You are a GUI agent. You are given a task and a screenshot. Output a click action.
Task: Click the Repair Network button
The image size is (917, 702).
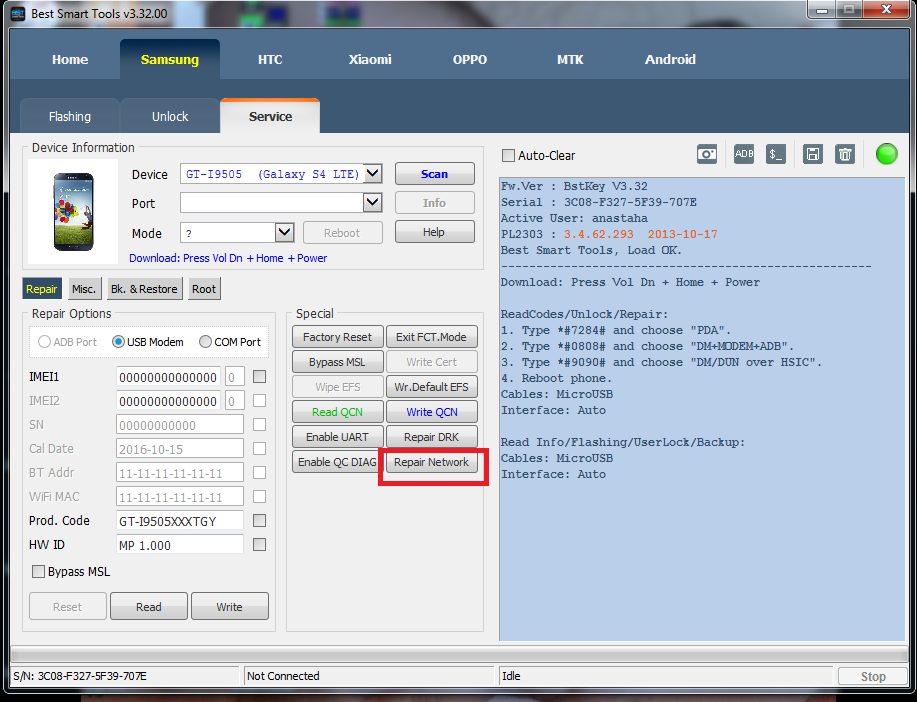pyautogui.click(x=432, y=462)
